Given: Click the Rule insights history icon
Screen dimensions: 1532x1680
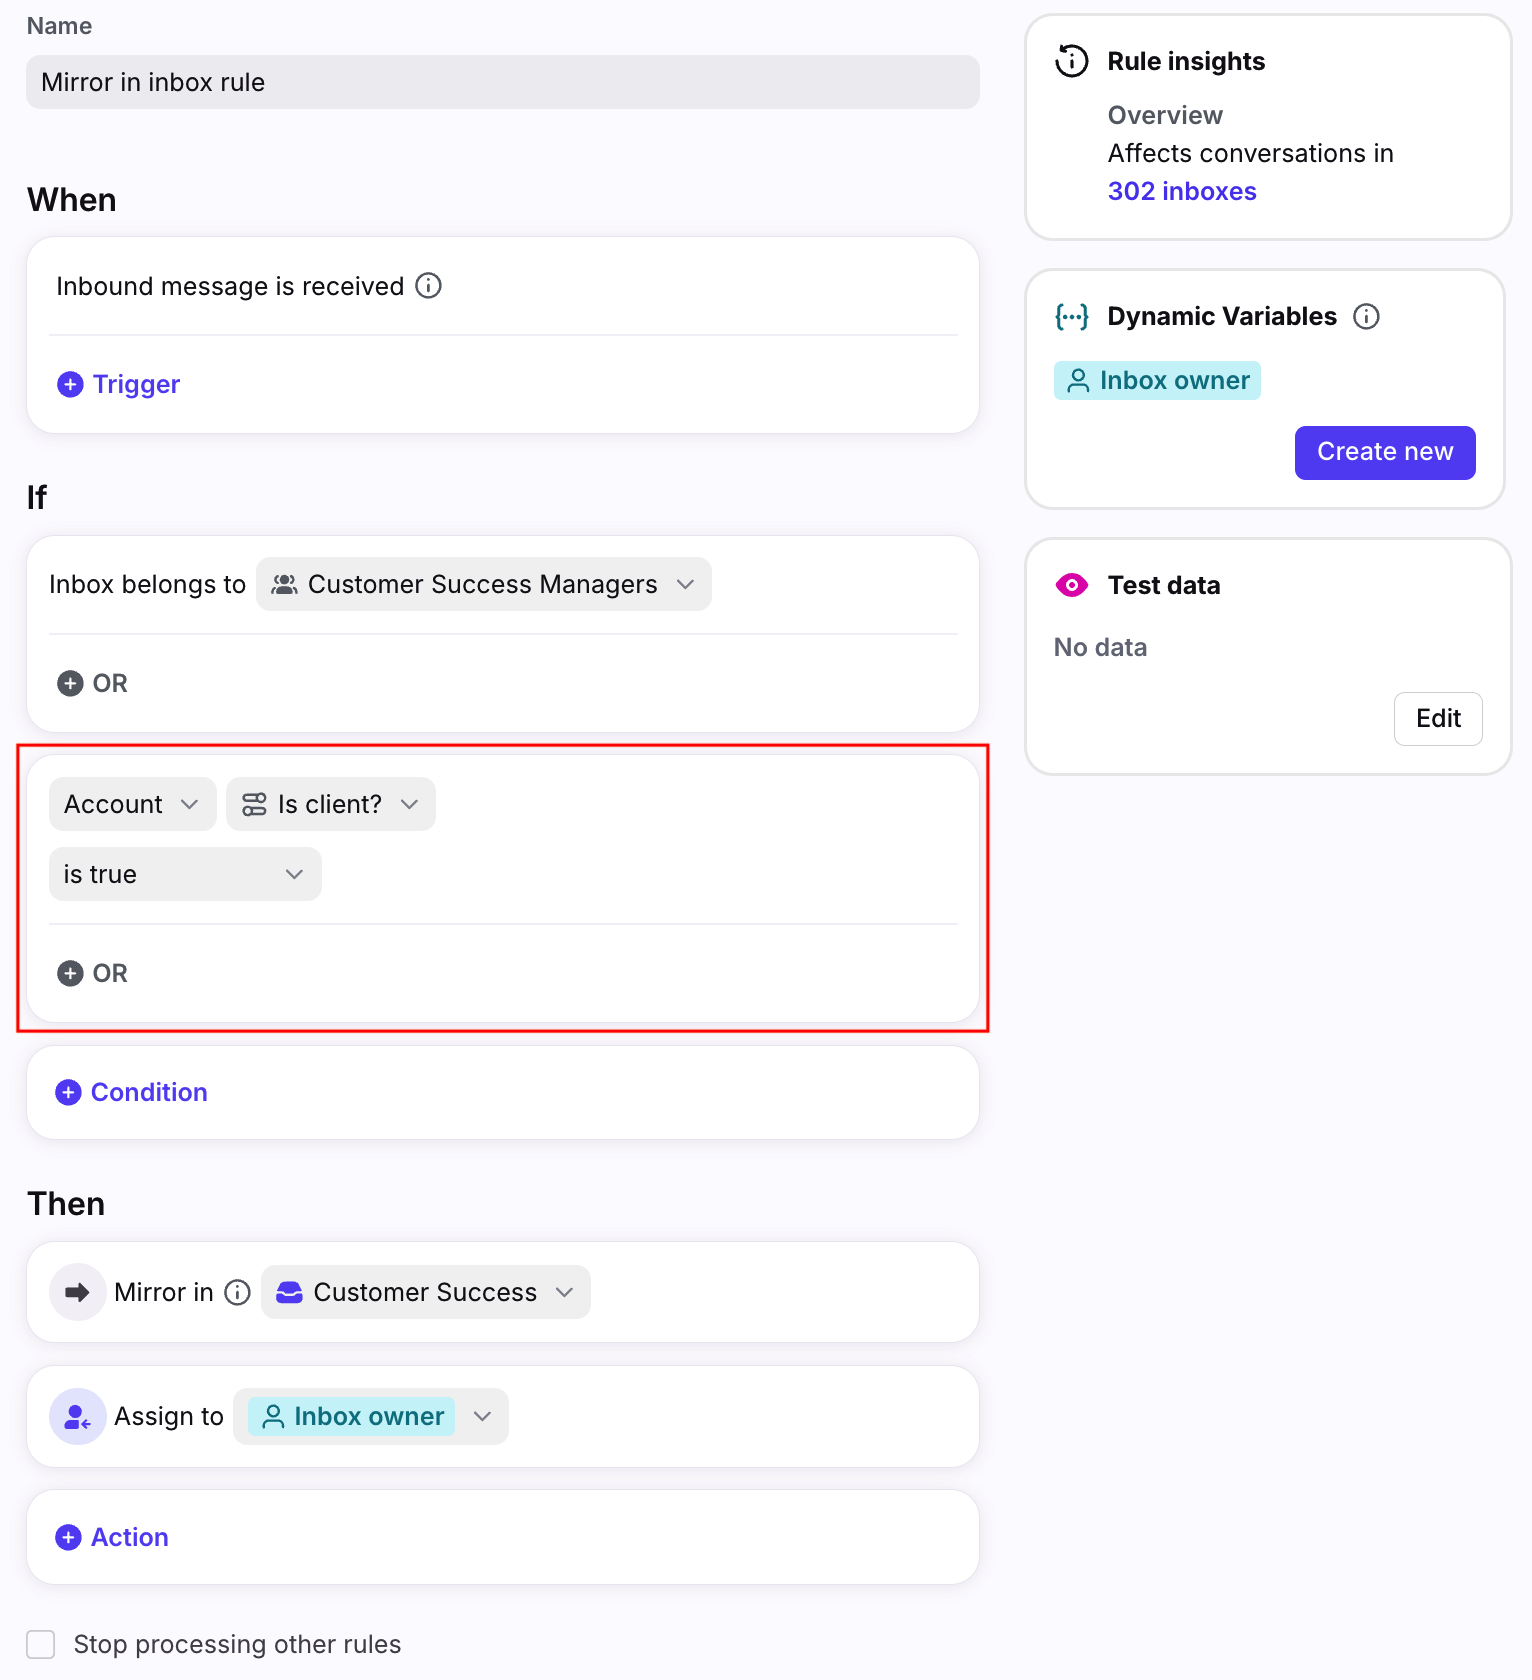Looking at the screenshot, I should (1072, 61).
